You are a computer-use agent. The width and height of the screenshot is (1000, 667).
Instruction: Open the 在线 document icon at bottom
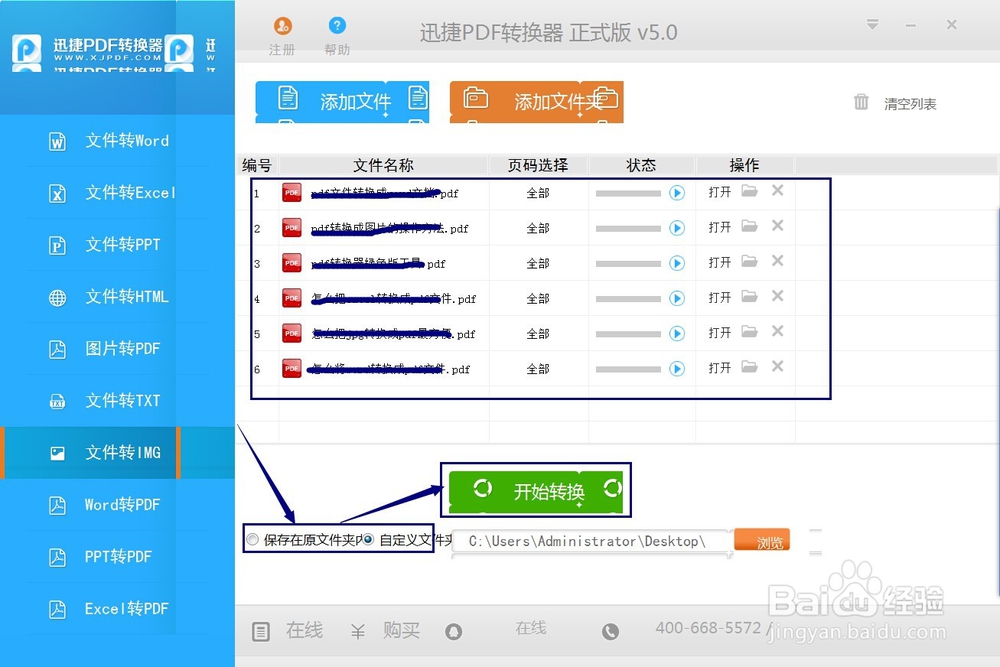pos(261,631)
